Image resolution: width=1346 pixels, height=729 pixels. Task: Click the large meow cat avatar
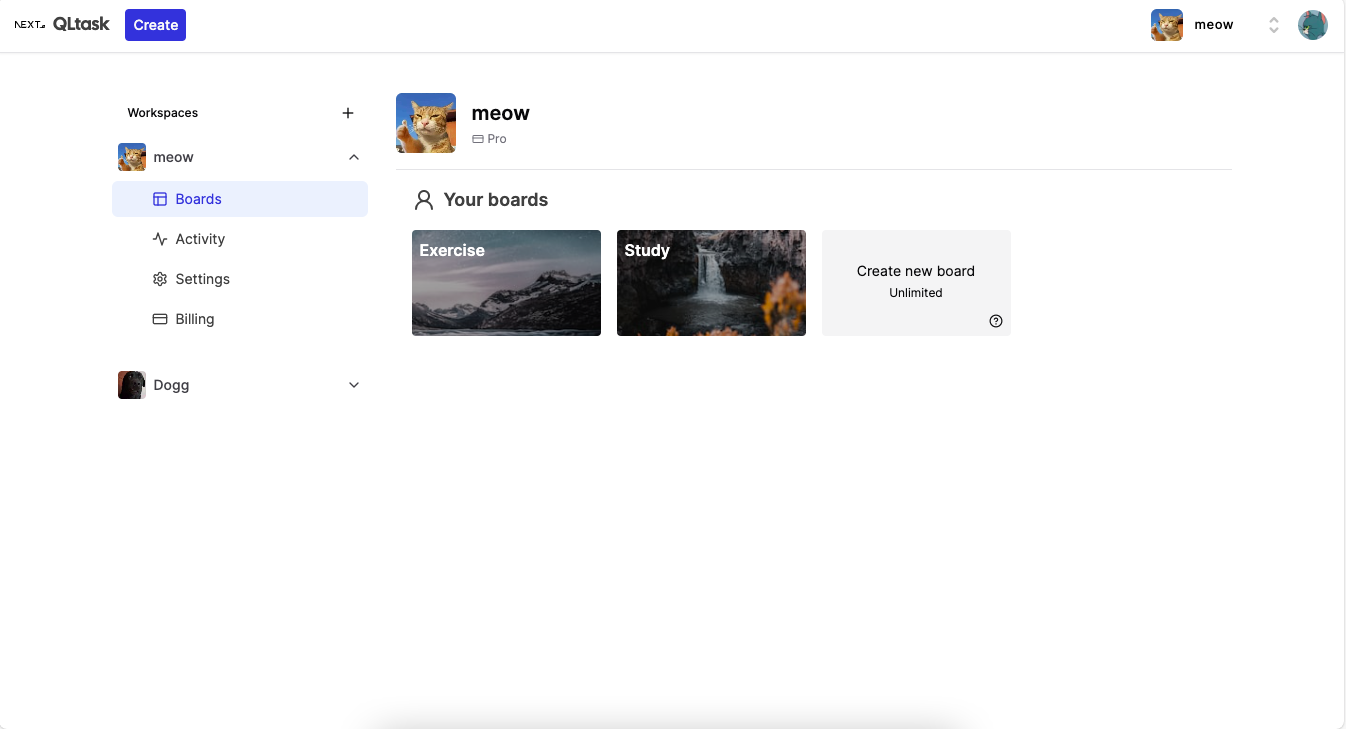[426, 123]
